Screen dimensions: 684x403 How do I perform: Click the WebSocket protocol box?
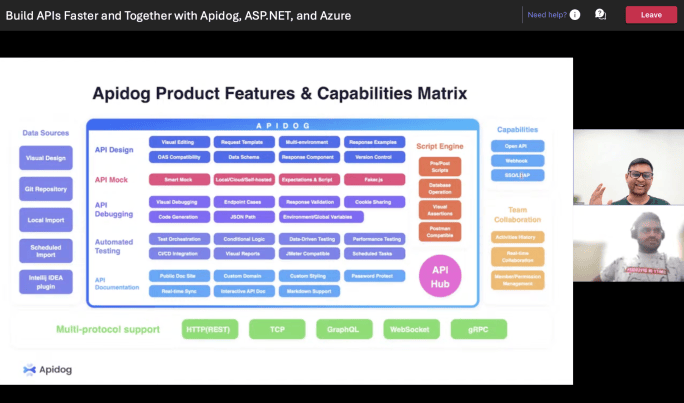tap(411, 329)
